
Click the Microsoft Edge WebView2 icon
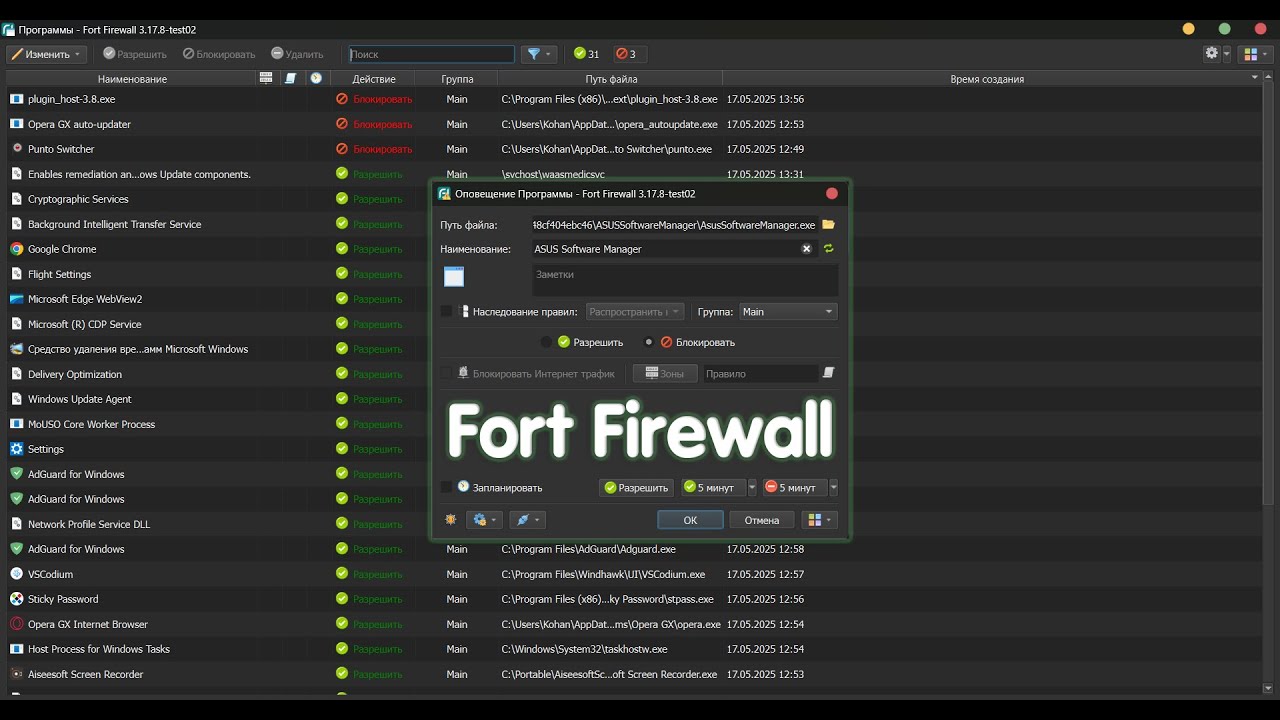coord(16,299)
